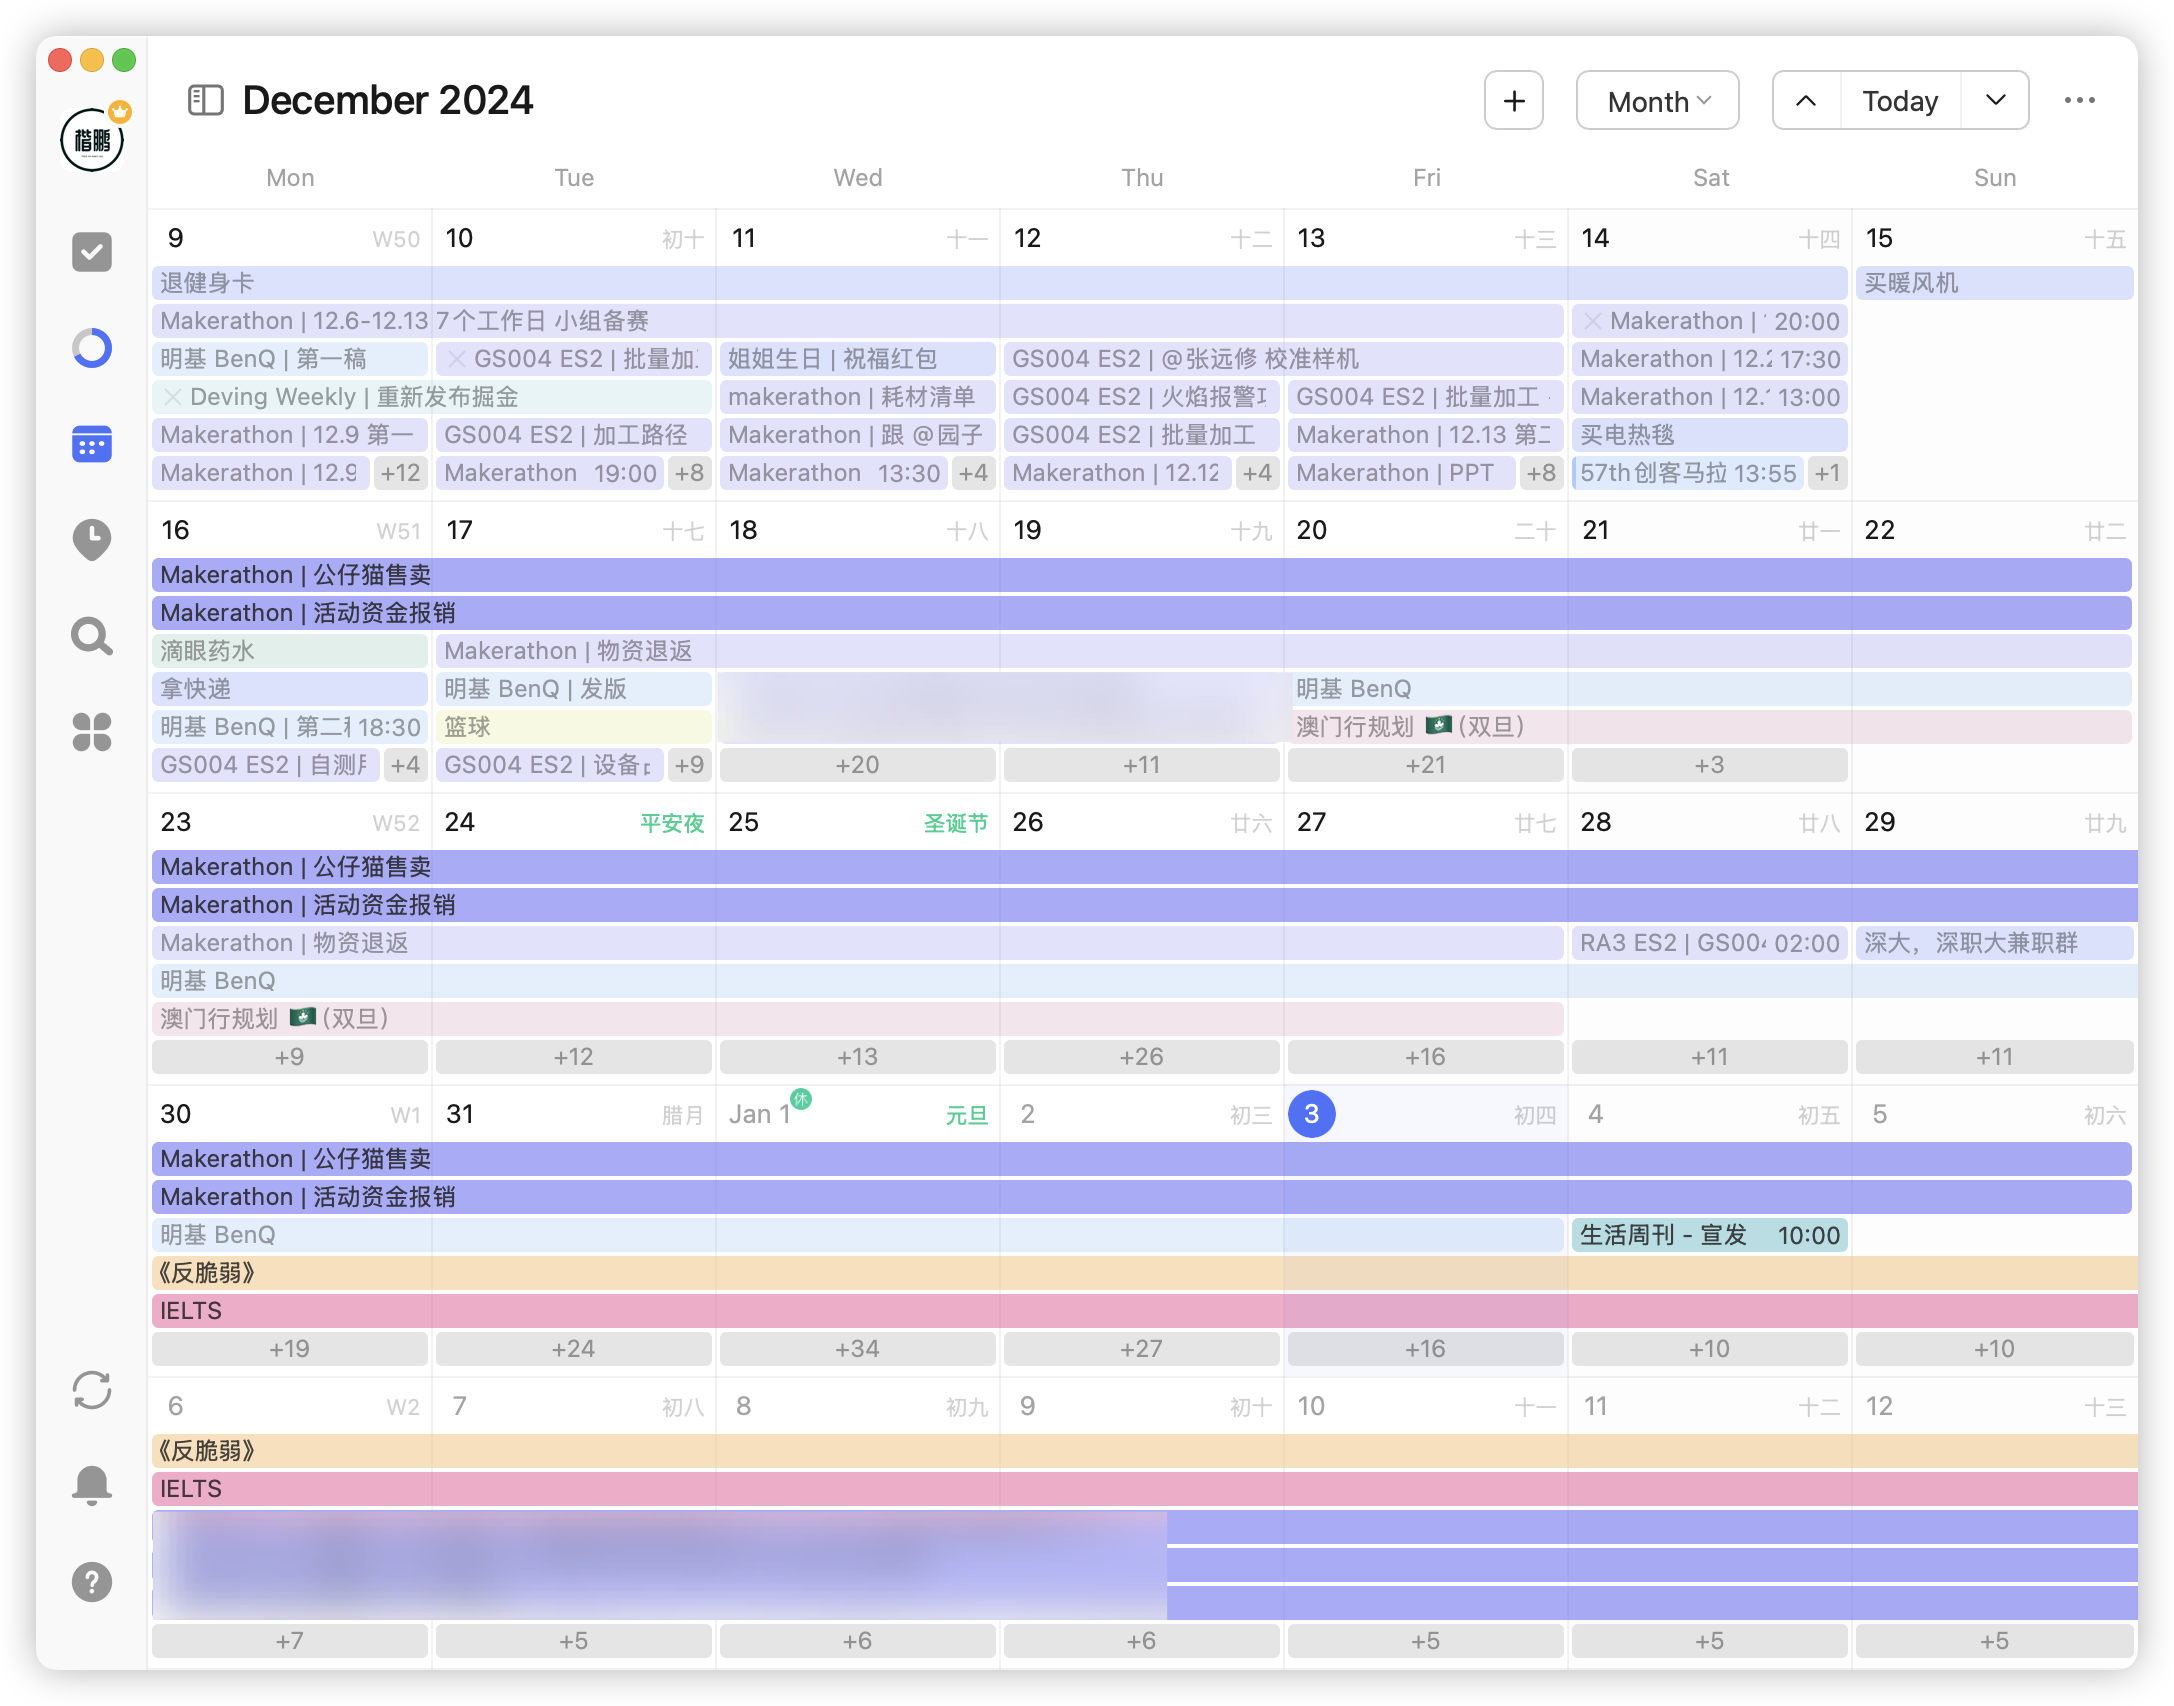This screenshot has height=1706, width=2174.
Task: Go to previous period with up chevron
Action: 1806,100
